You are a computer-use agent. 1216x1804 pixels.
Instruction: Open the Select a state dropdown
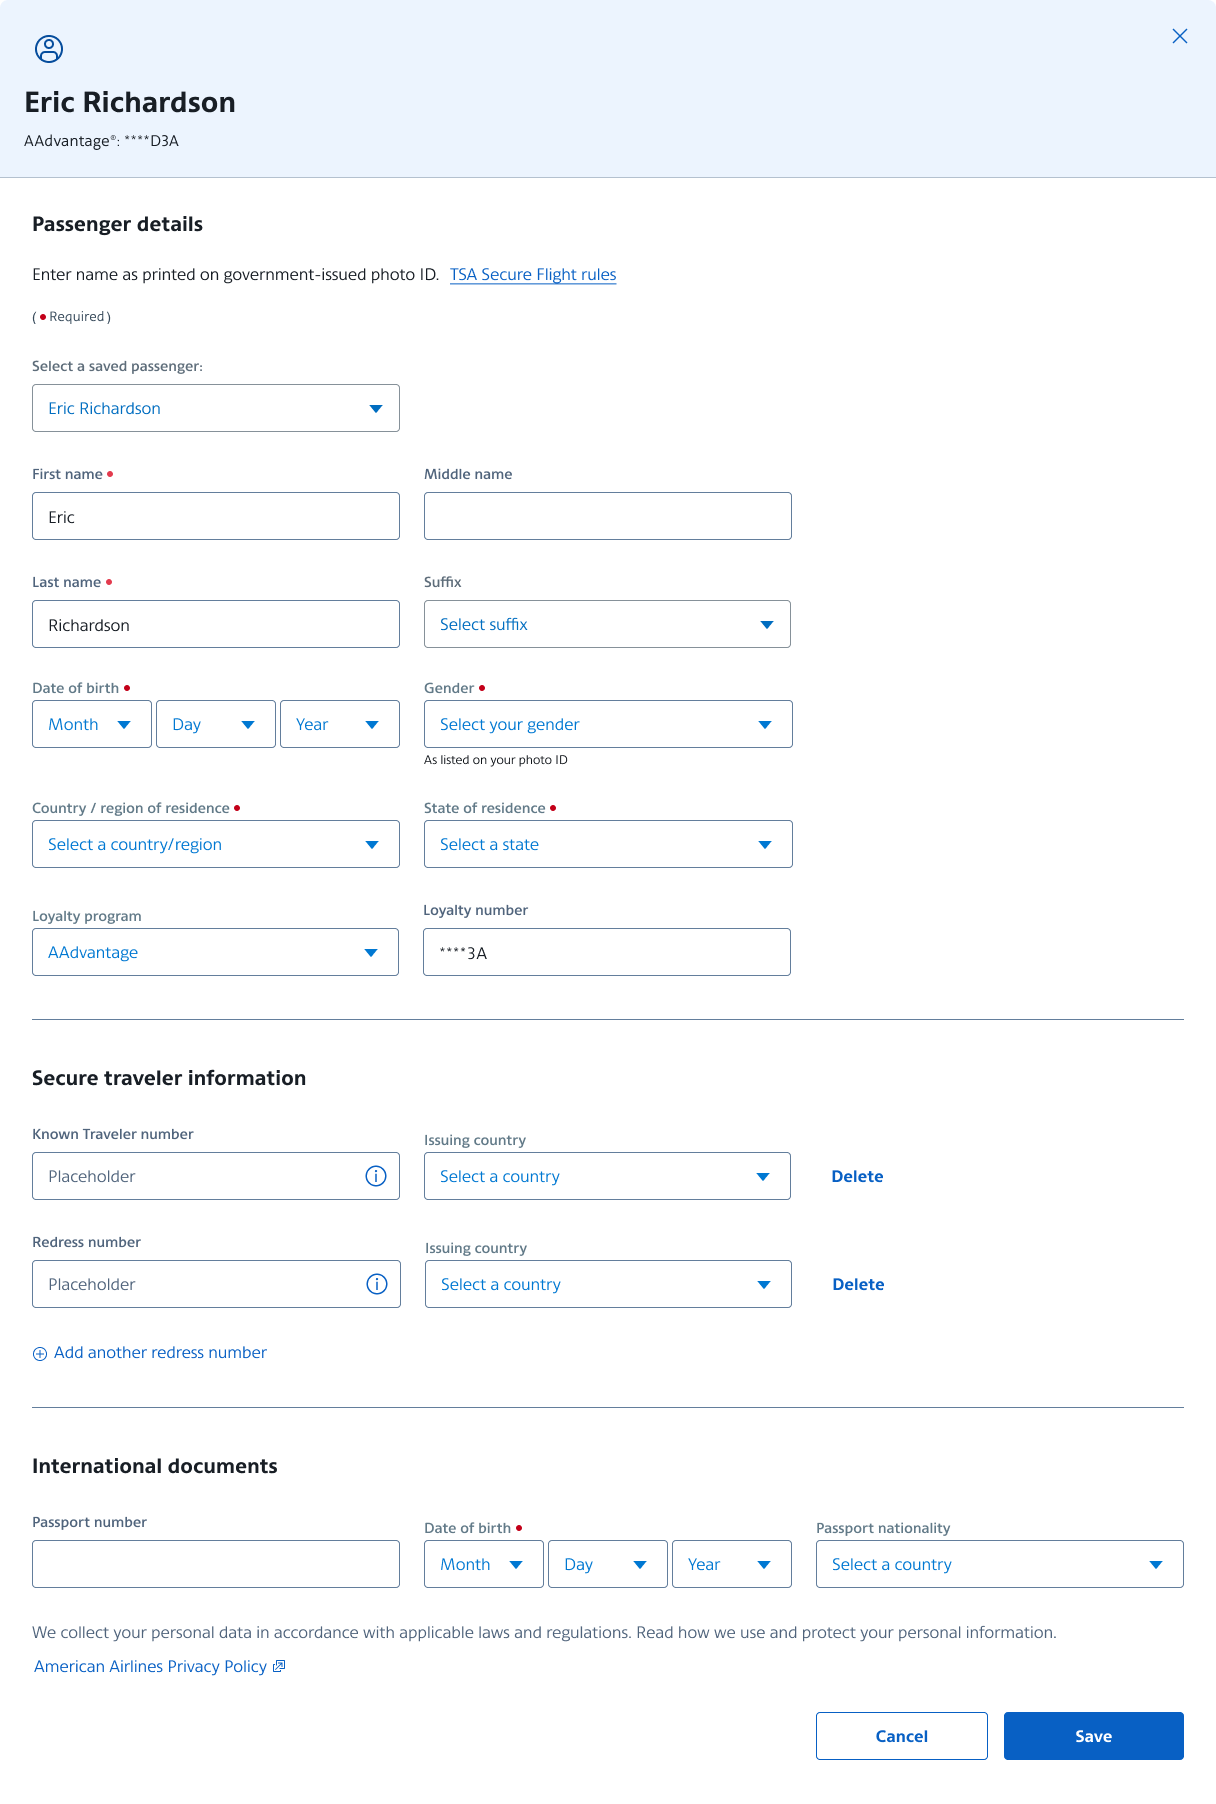[x=608, y=844]
